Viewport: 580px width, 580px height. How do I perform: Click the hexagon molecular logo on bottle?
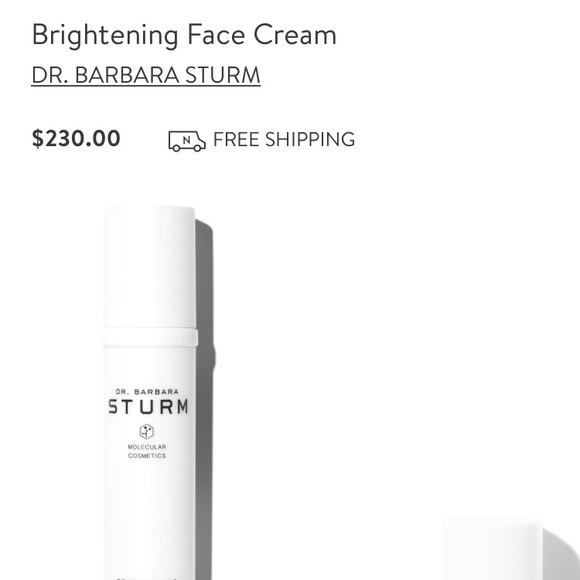coord(146,431)
